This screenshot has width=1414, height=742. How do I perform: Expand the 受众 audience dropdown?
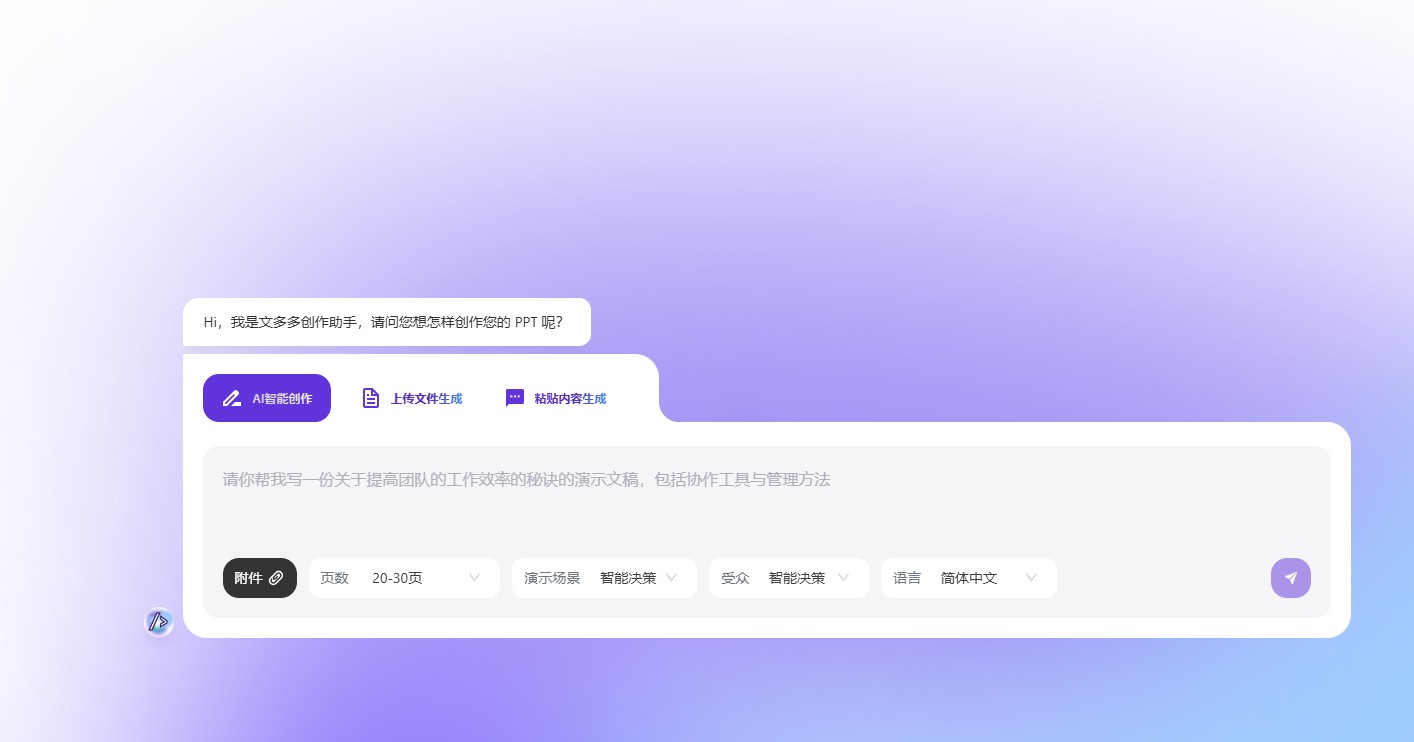843,578
